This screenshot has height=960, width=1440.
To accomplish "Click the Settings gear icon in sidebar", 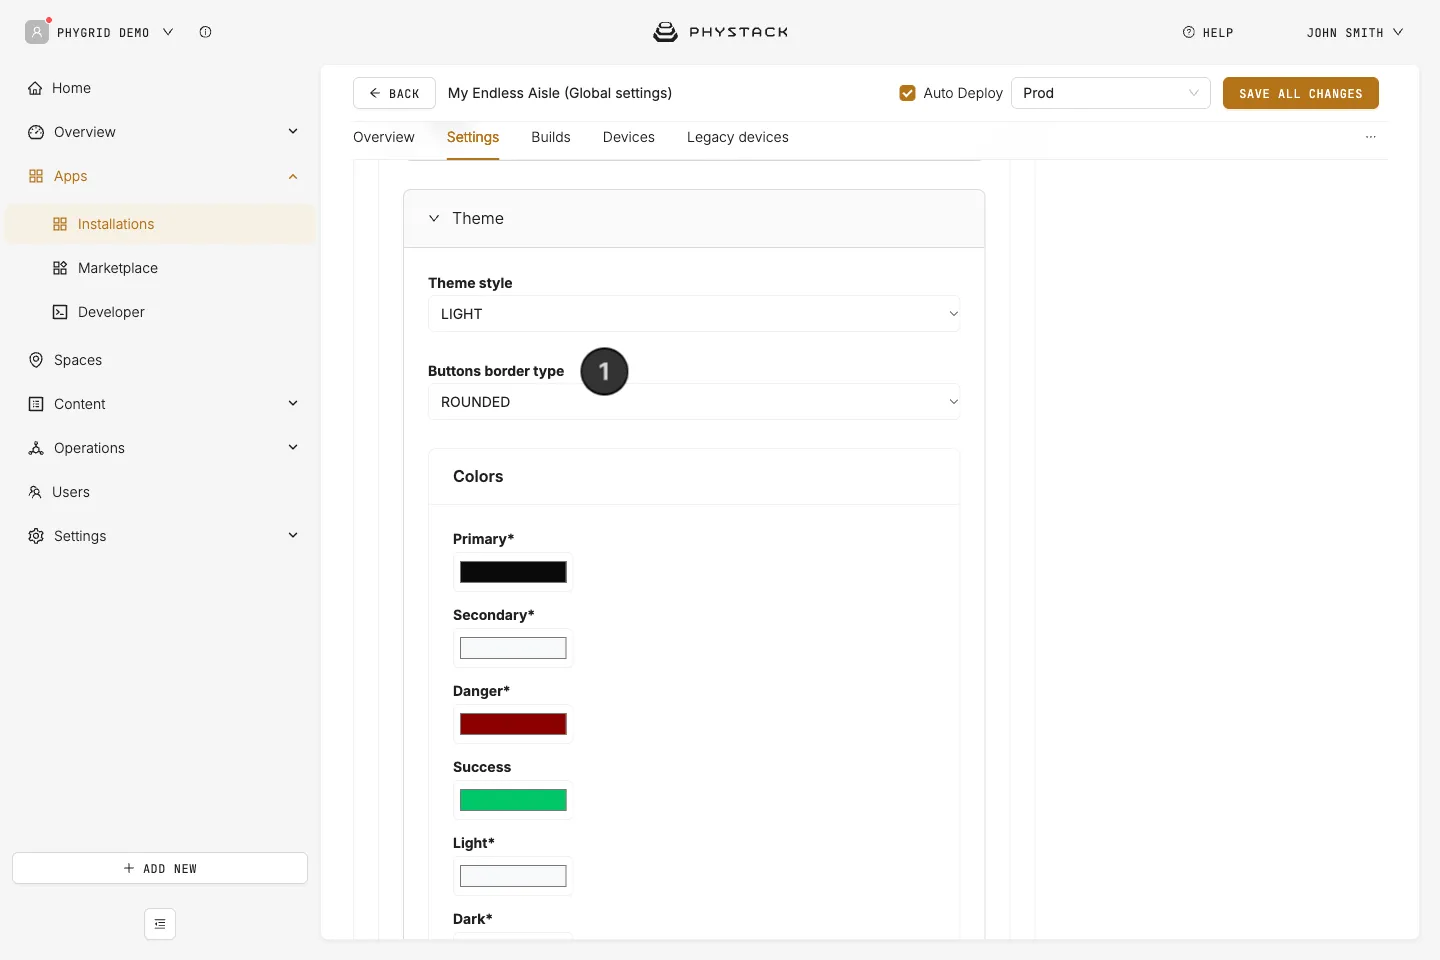I will point(36,536).
